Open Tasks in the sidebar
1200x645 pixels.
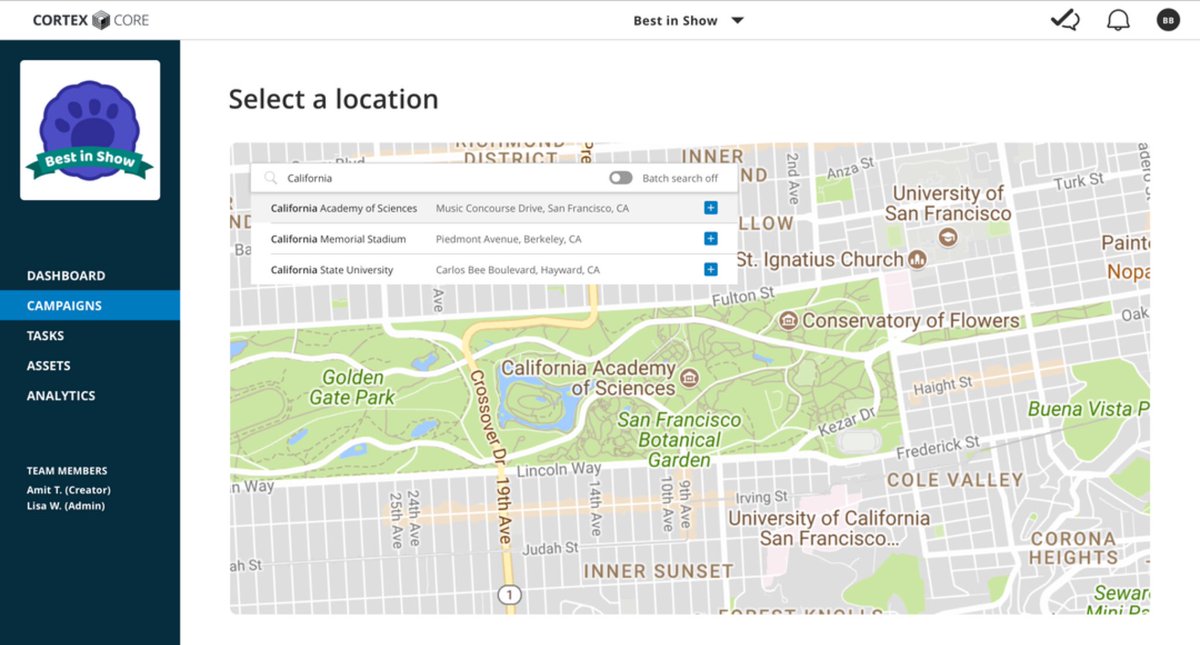pyautogui.click(x=46, y=336)
